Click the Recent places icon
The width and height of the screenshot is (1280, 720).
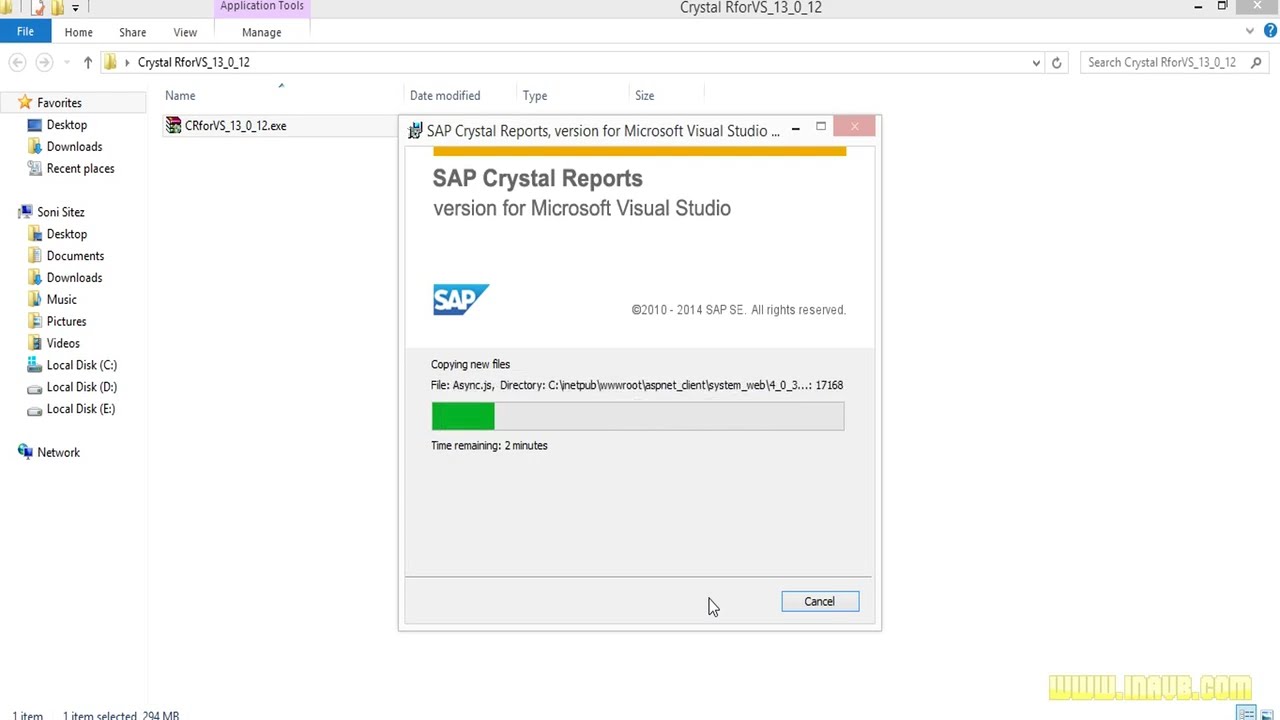(x=35, y=169)
